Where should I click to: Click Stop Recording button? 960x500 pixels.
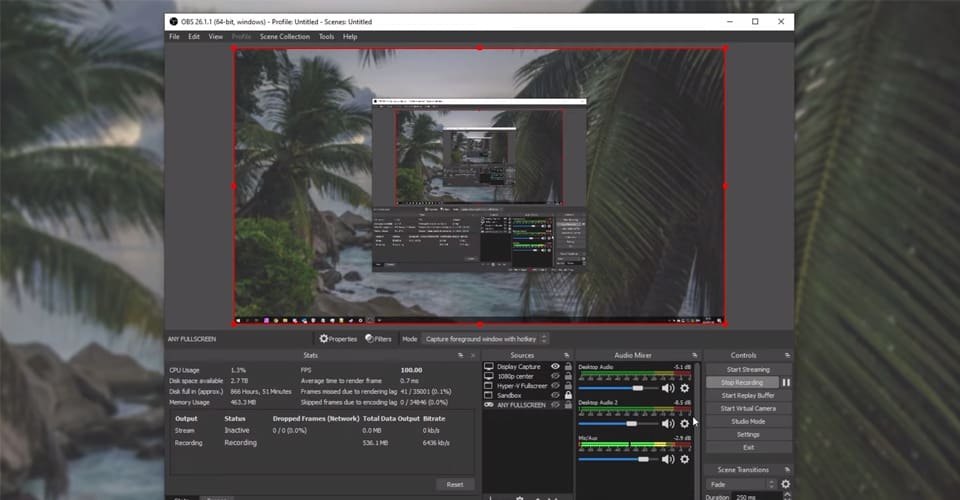click(x=742, y=382)
